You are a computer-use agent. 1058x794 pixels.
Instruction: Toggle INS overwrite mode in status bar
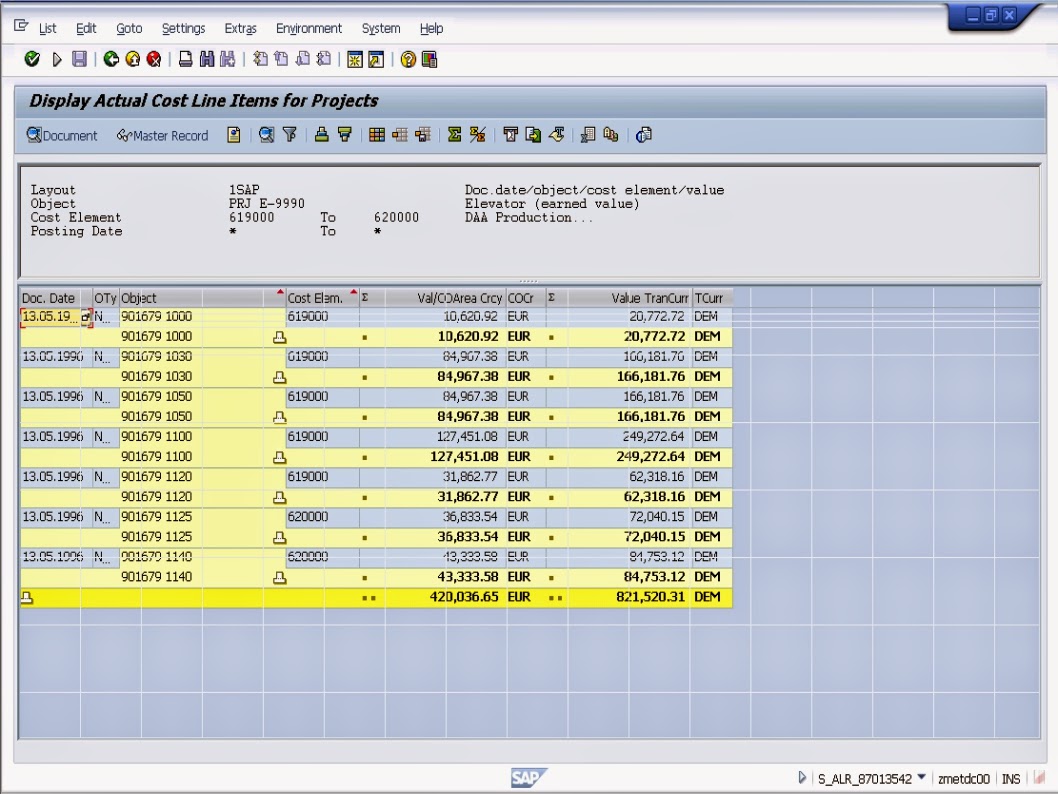pos(1010,778)
